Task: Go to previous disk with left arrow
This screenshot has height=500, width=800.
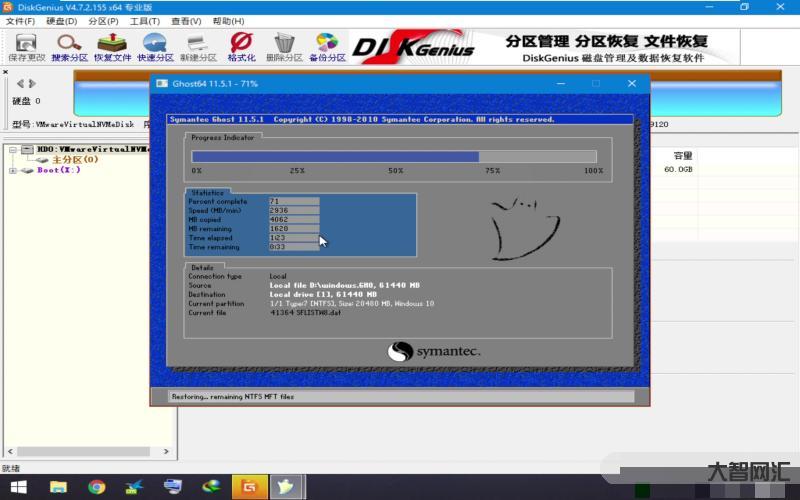Action: (19, 84)
